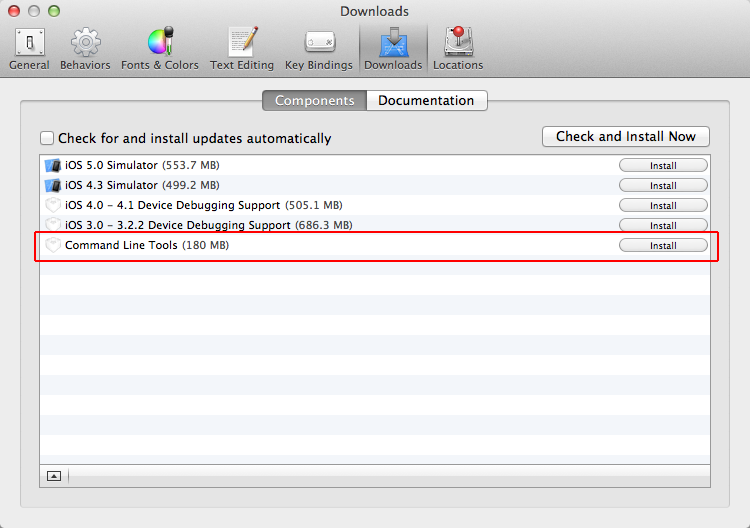Enable Check for and install updates automatically
The height and width of the screenshot is (528, 750).
click(47, 138)
